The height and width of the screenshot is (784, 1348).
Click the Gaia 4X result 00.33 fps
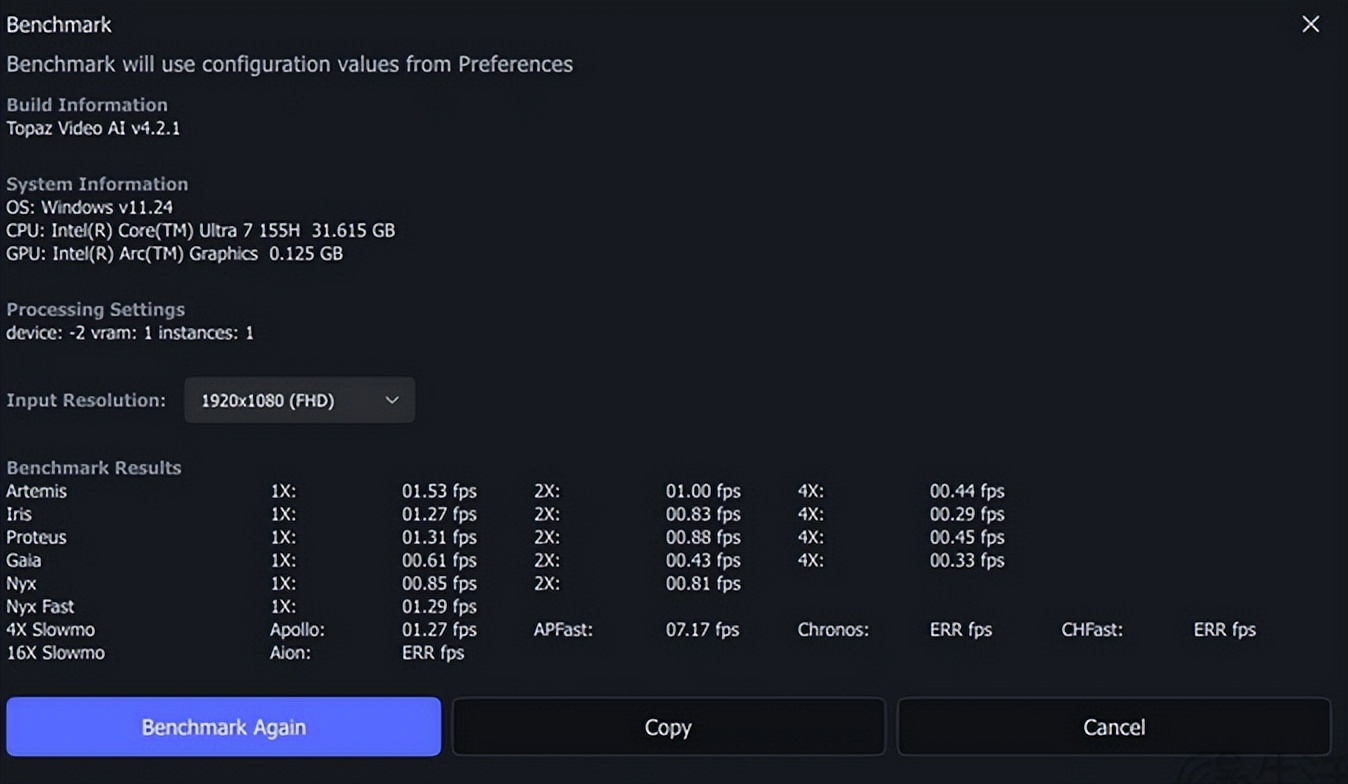(x=966, y=561)
